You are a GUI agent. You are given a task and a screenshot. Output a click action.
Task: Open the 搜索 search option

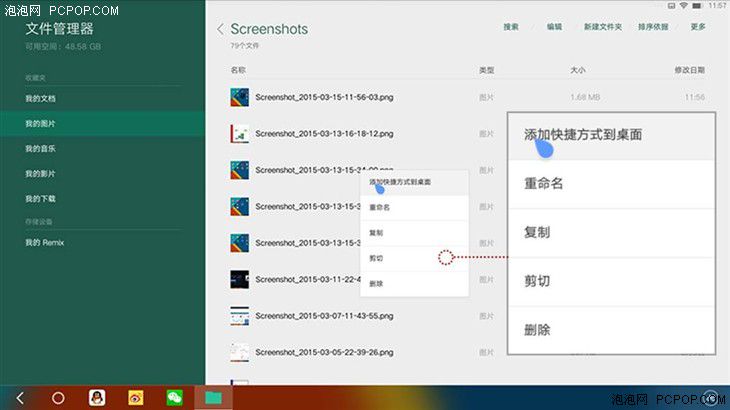(x=511, y=27)
